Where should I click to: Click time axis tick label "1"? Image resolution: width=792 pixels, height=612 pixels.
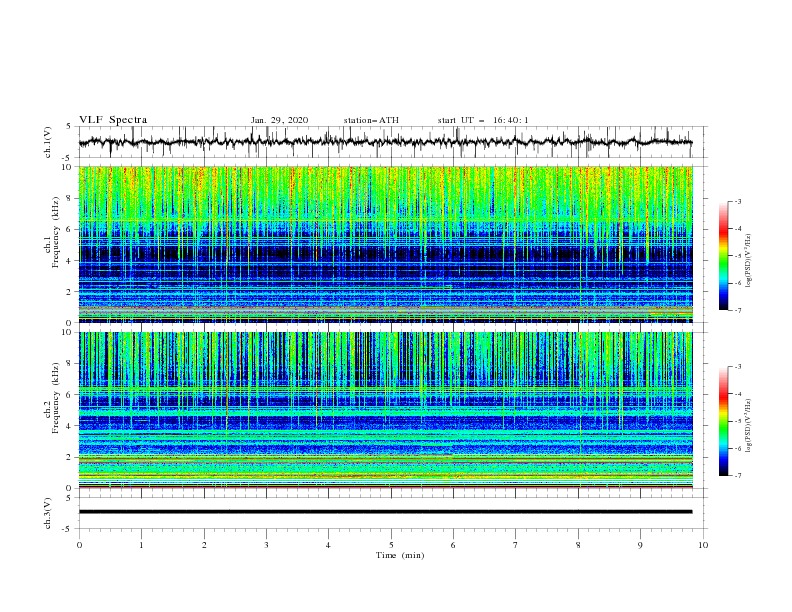(141, 545)
